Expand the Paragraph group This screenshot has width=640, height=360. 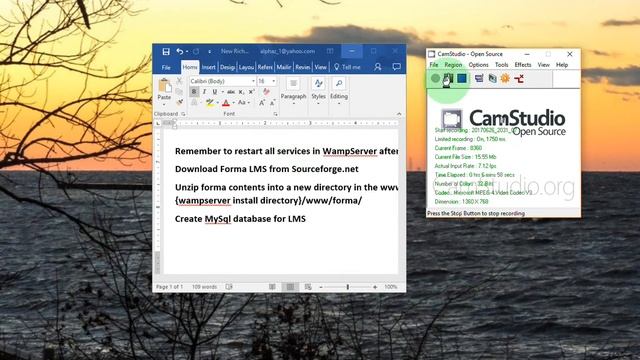(293, 91)
